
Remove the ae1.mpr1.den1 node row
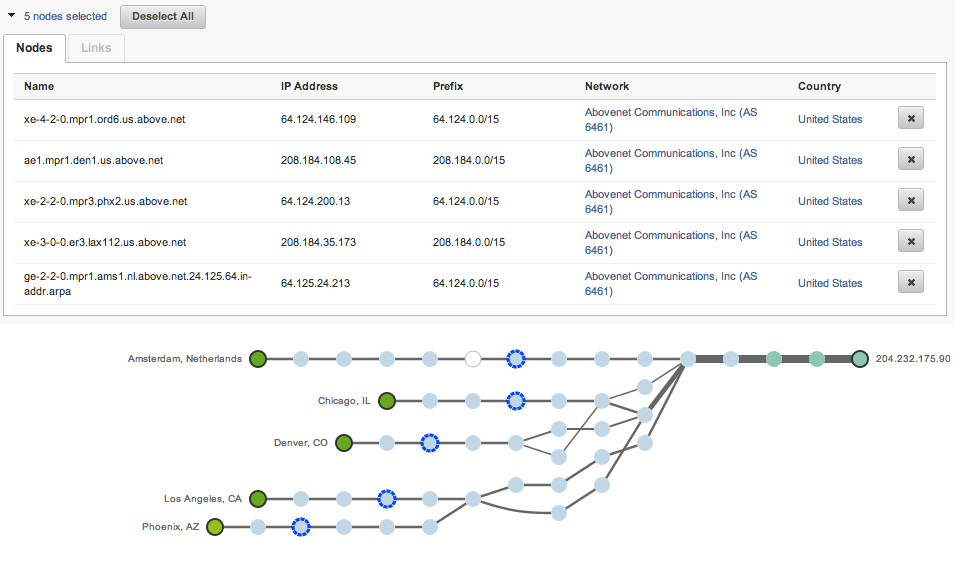[910, 160]
